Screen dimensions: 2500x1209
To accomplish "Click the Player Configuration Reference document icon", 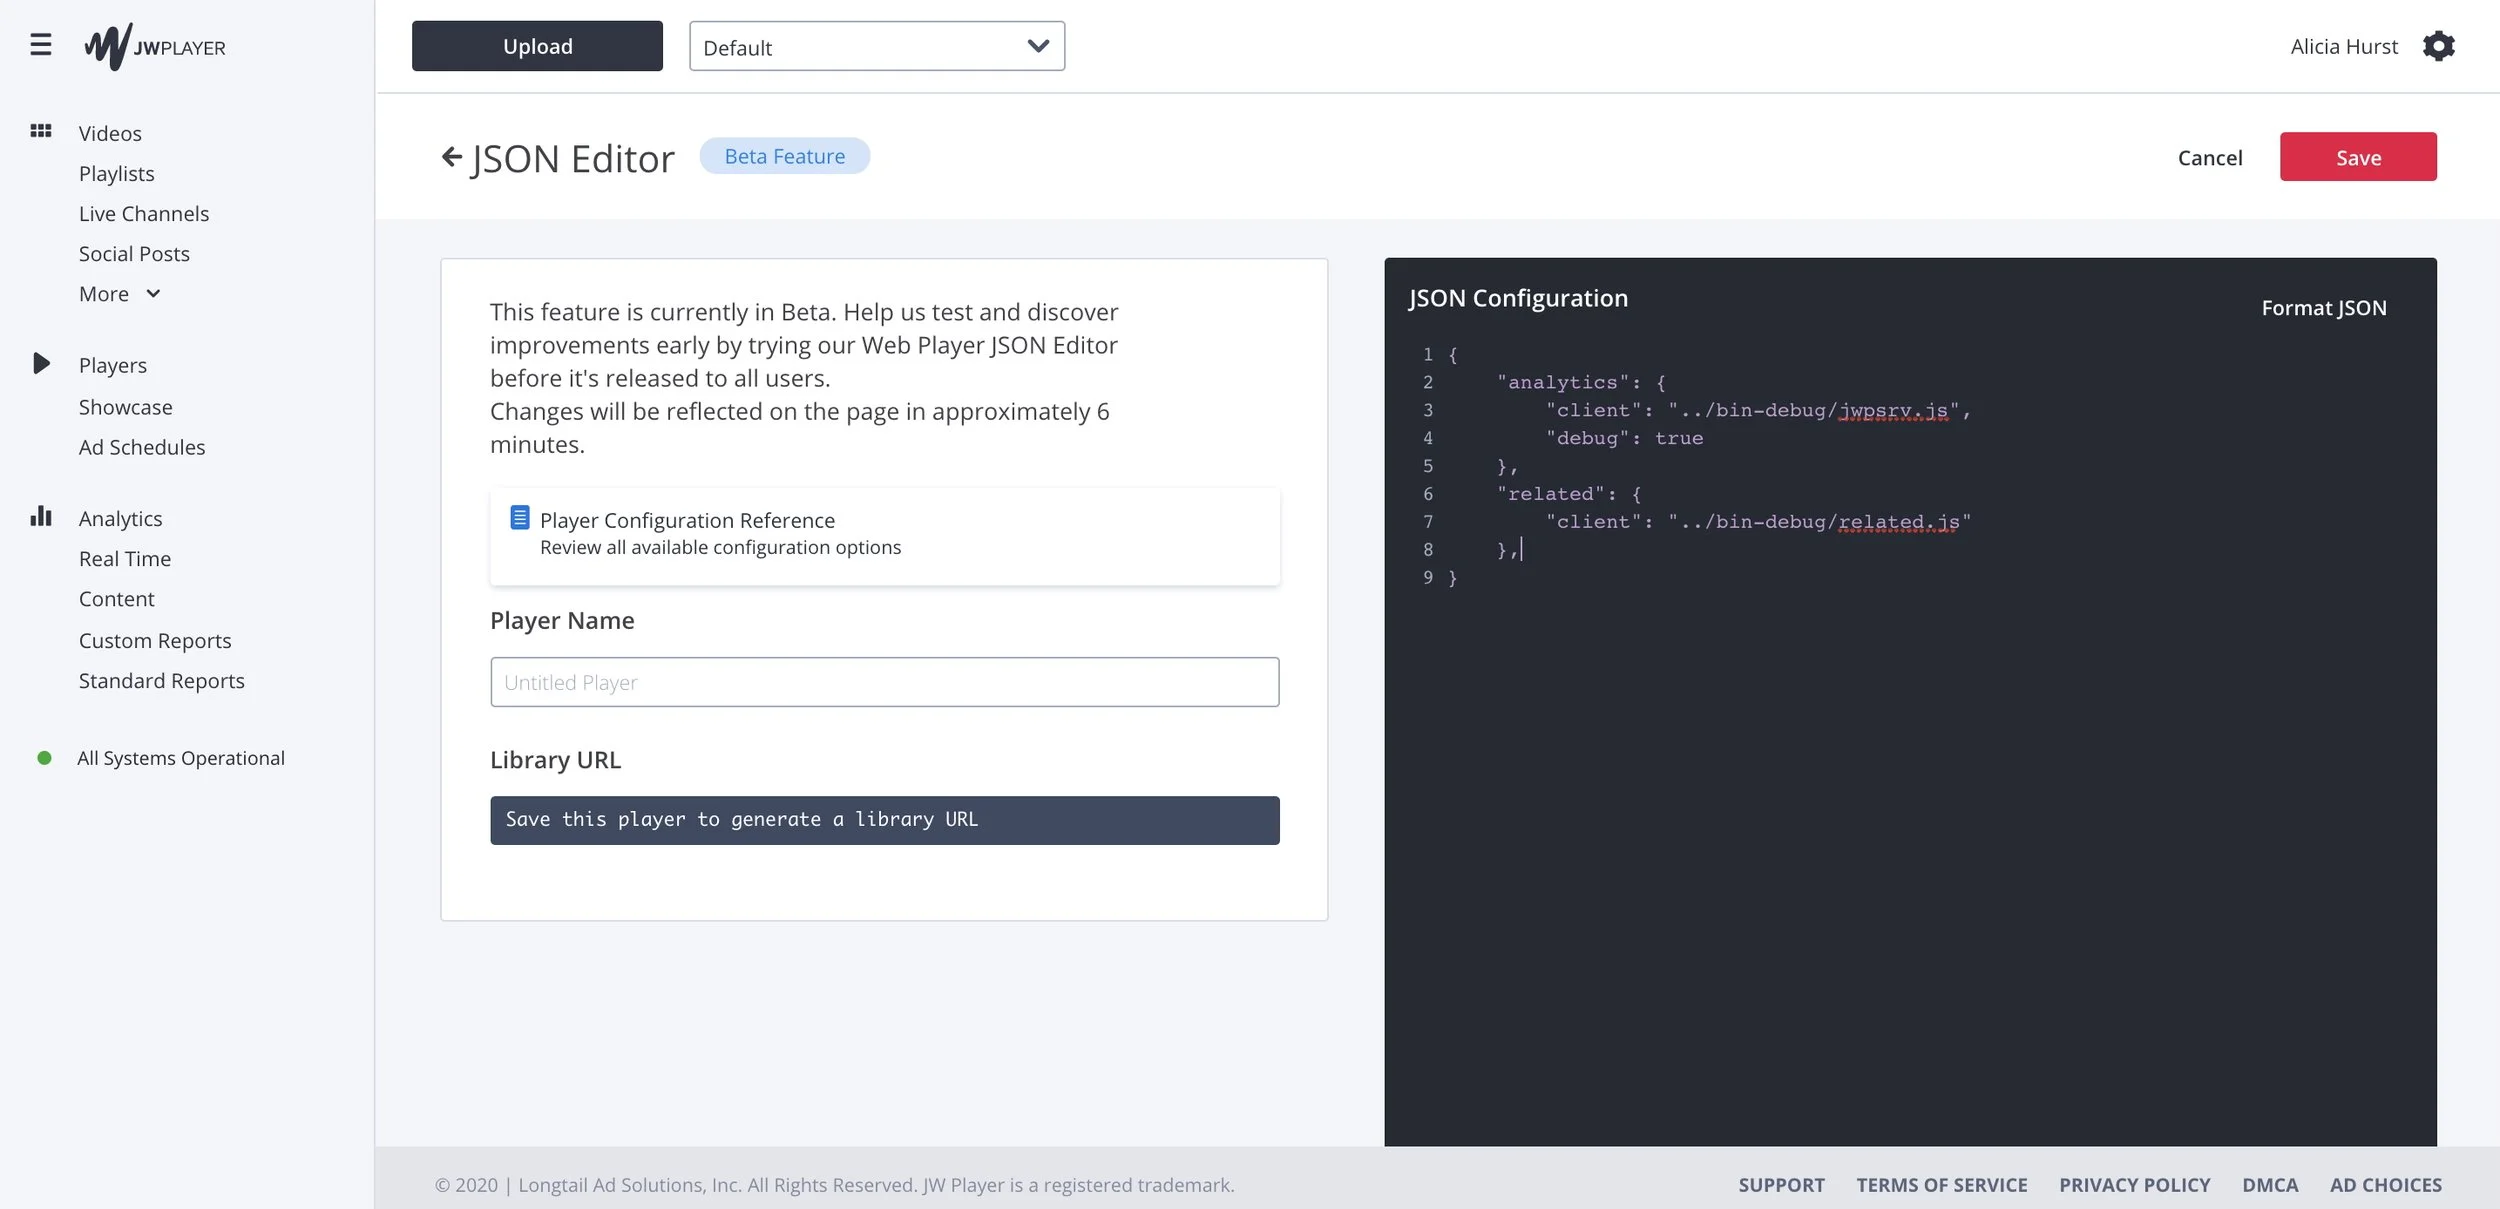I will [519, 519].
